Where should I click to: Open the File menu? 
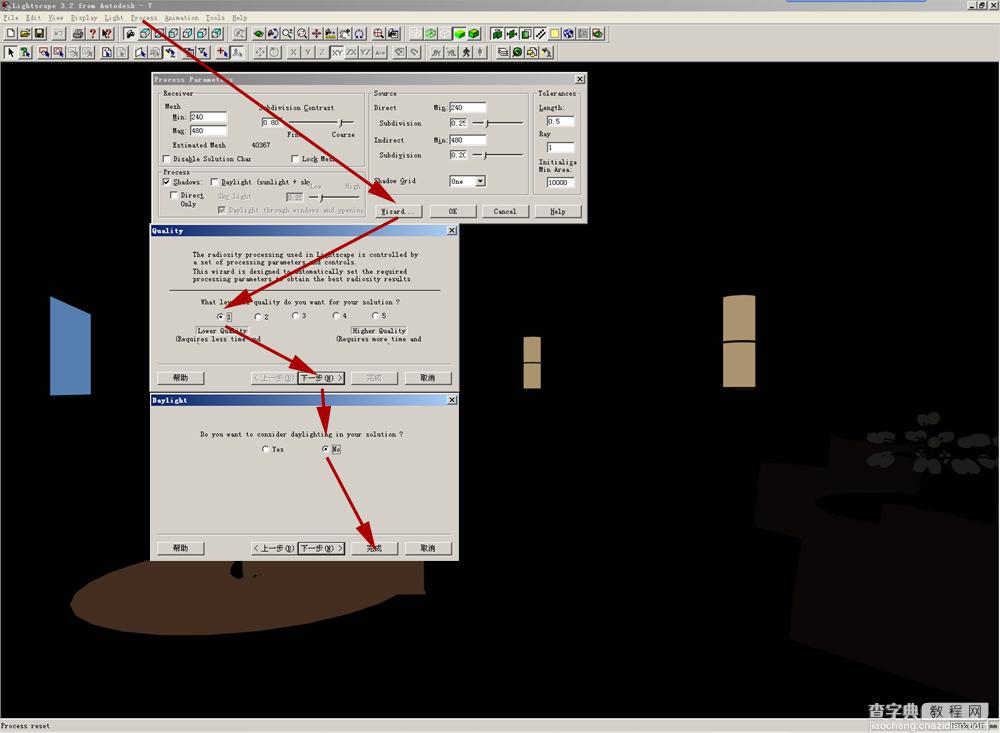pos(11,18)
